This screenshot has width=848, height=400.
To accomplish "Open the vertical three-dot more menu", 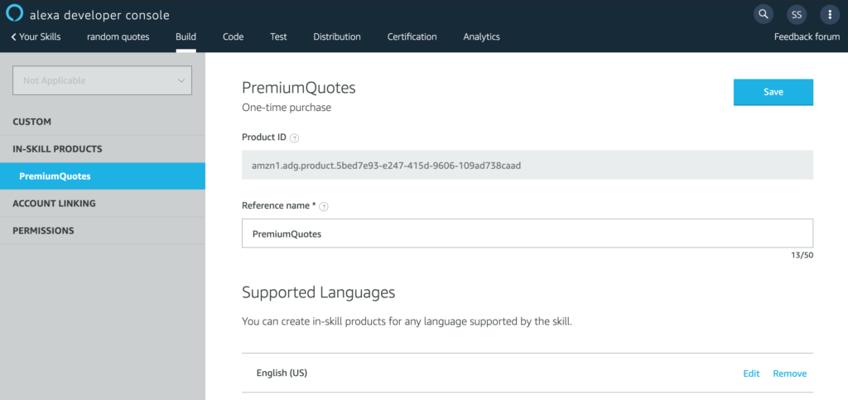I will pyautogui.click(x=830, y=15).
